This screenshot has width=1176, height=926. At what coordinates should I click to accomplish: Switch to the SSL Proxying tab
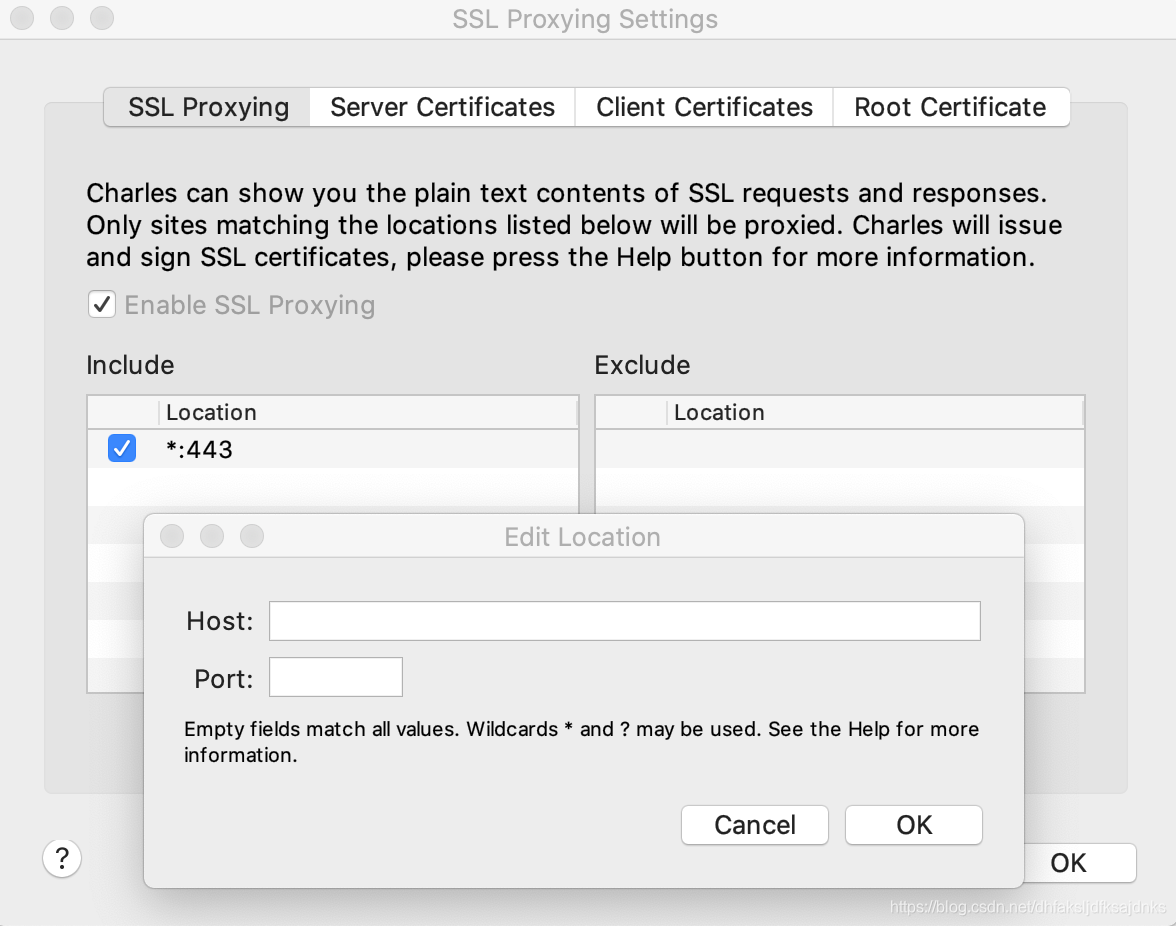tap(208, 107)
